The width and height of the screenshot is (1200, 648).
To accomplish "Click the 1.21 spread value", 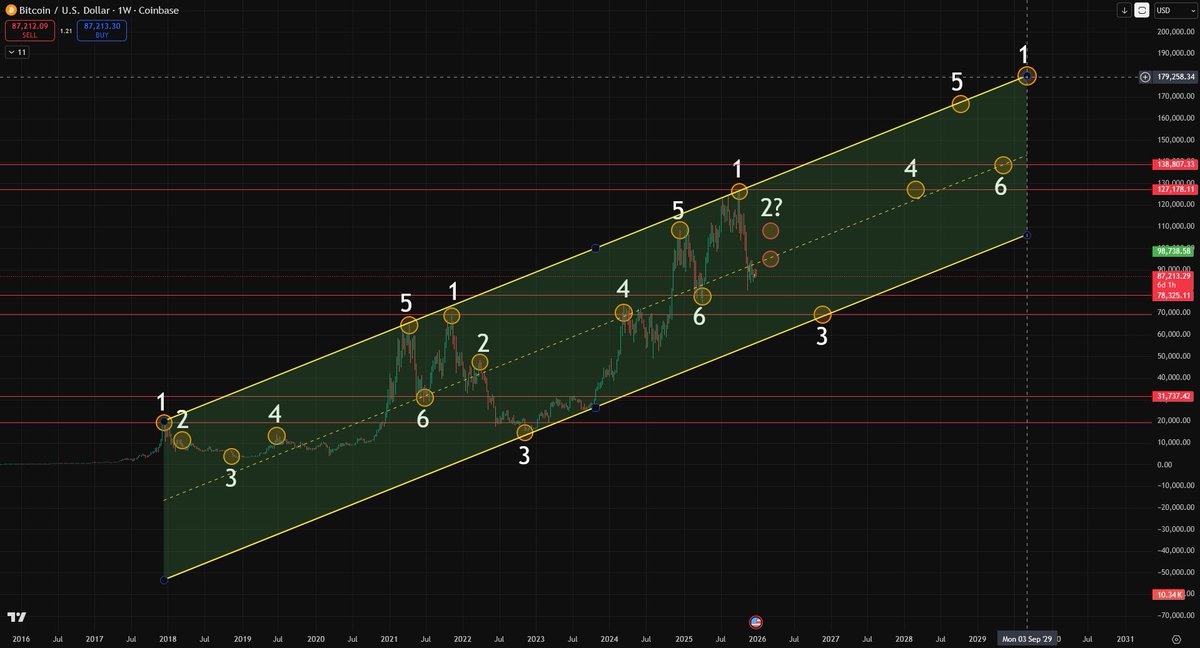I will coord(66,31).
